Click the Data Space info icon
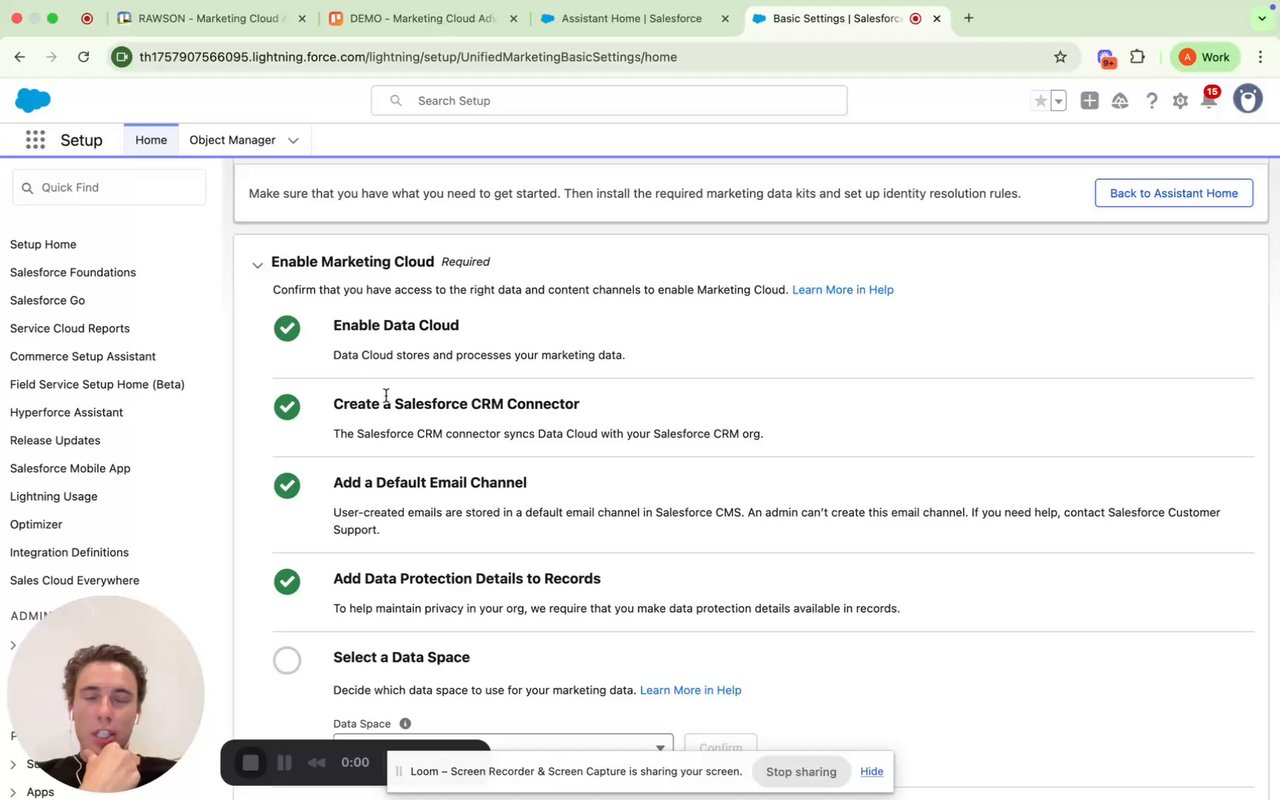The width and height of the screenshot is (1280, 800). click(405, 724)
